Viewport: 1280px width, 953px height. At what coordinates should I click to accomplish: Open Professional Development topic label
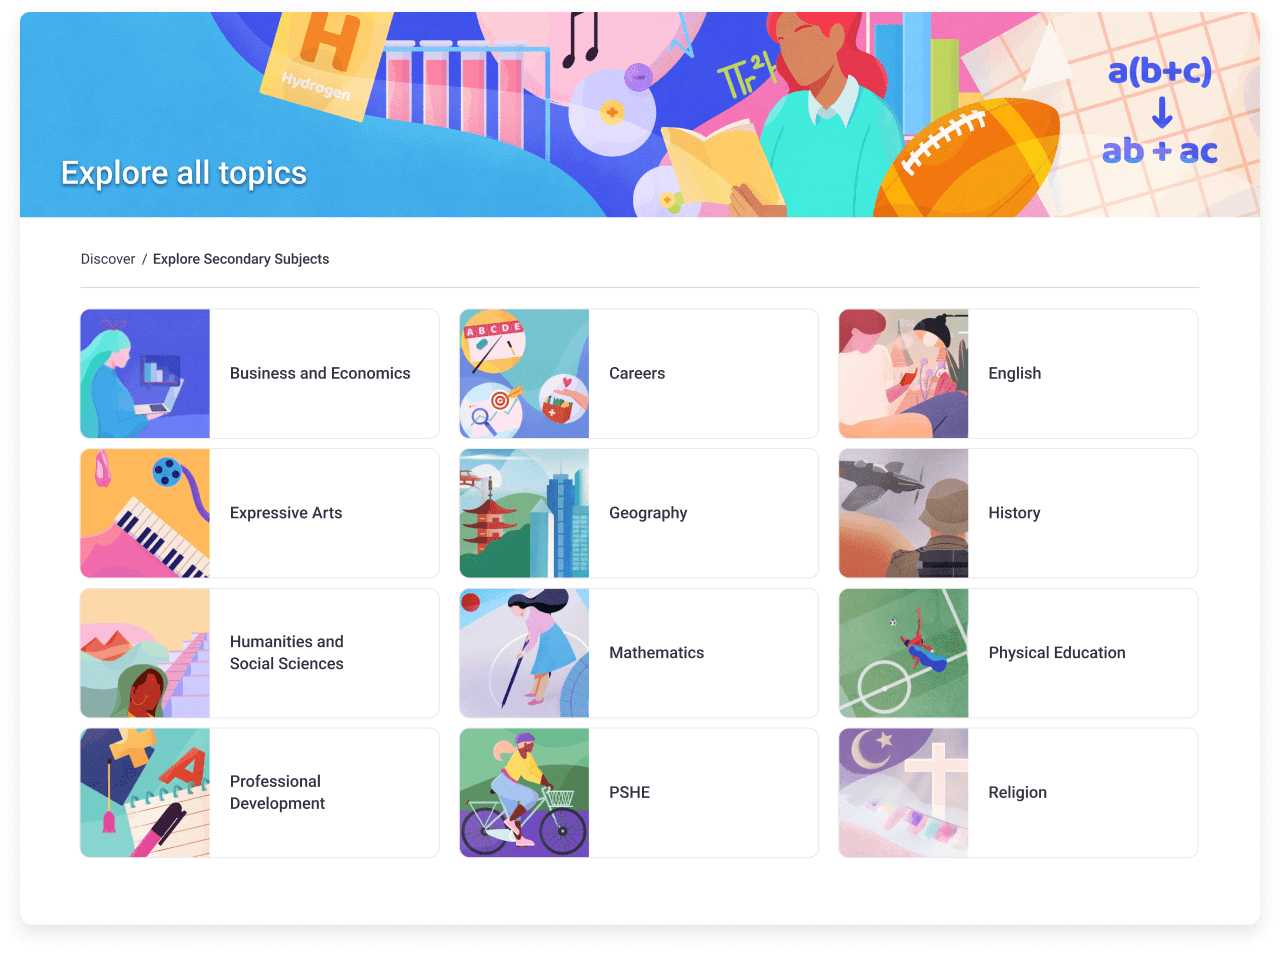277,792
